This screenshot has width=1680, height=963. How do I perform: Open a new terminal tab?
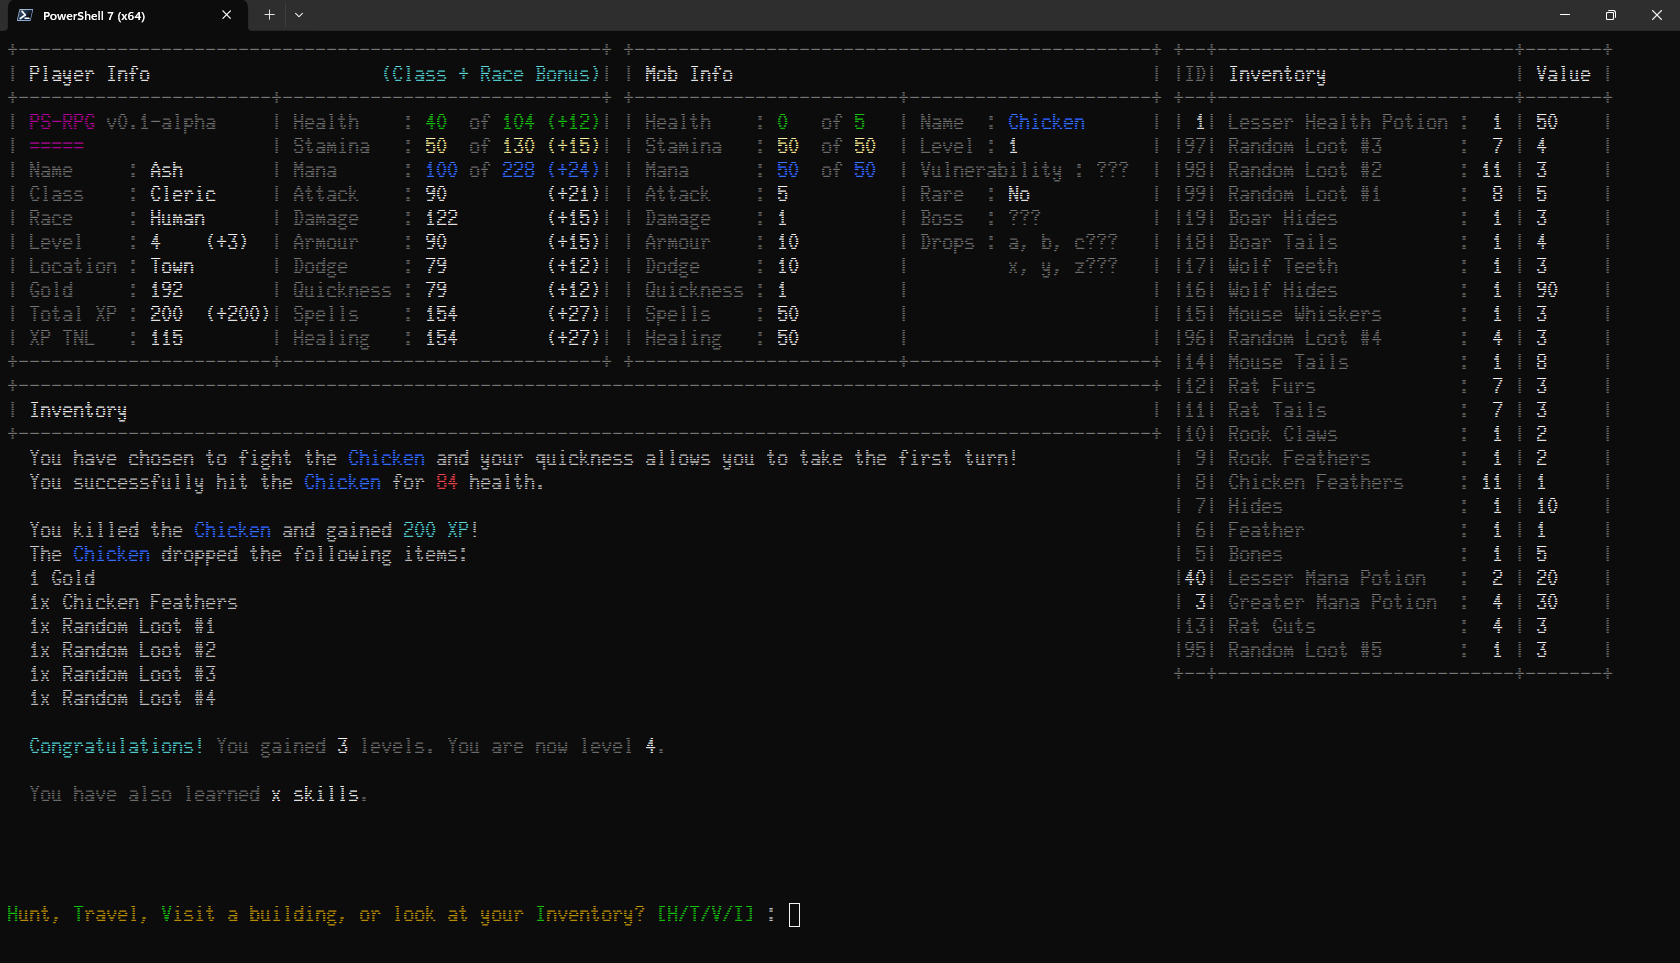pyautogui.click(x=269, y=15)
